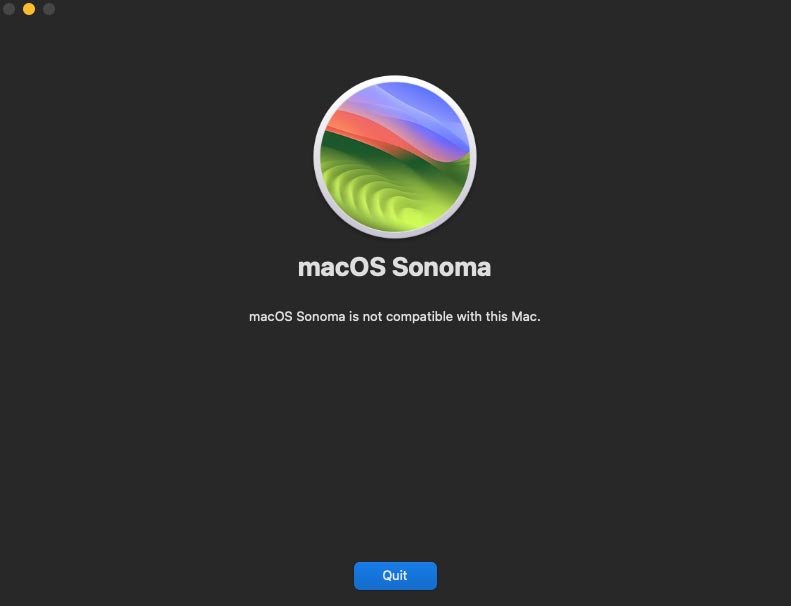The width and height of the screenshot is (791, 606).
Task: Click the macOS Sonoma round logo
Action: [x=395, y=157]
